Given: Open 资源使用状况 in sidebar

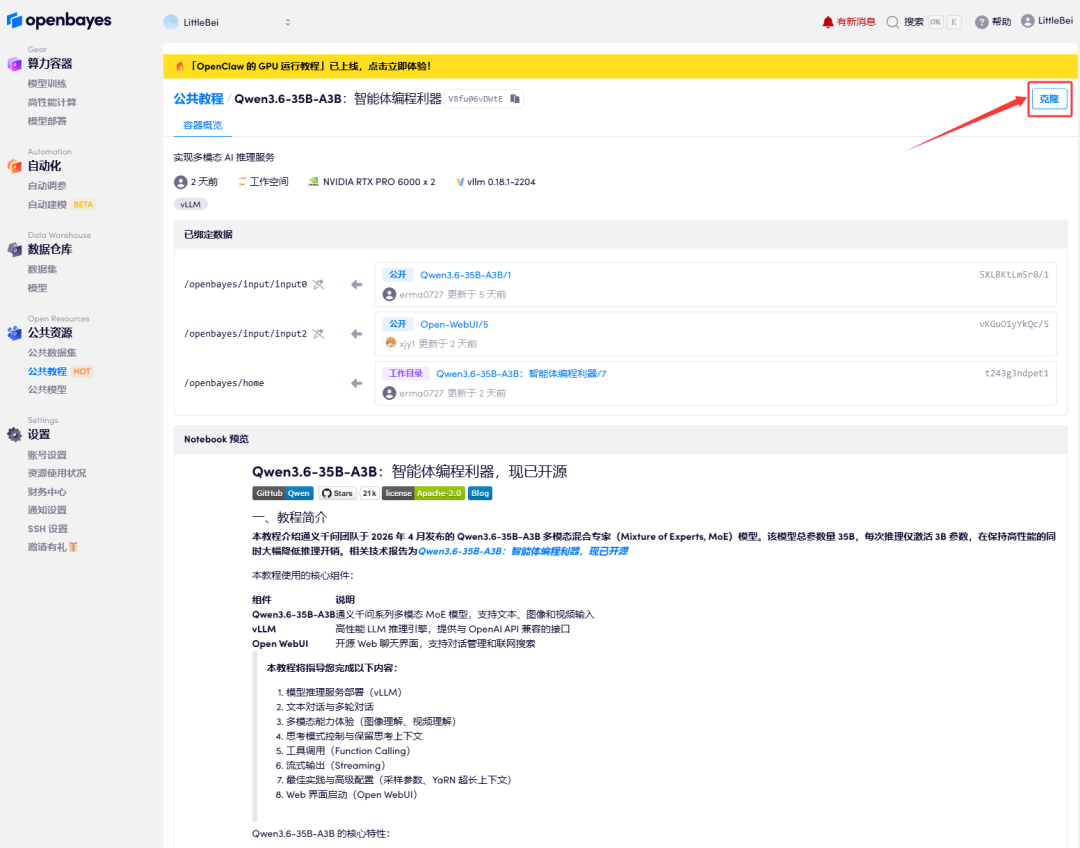Looking at the screenshot, I should (56, 473).
